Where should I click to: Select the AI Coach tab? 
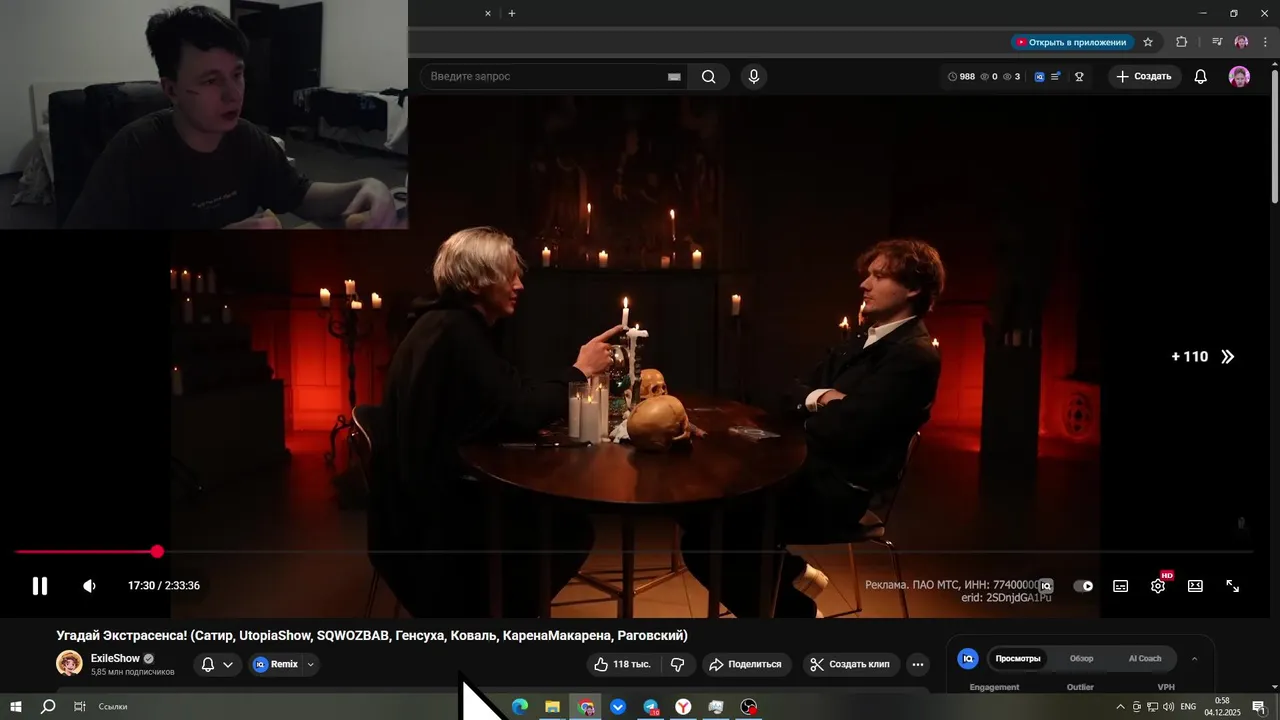tap(1145, 658)
